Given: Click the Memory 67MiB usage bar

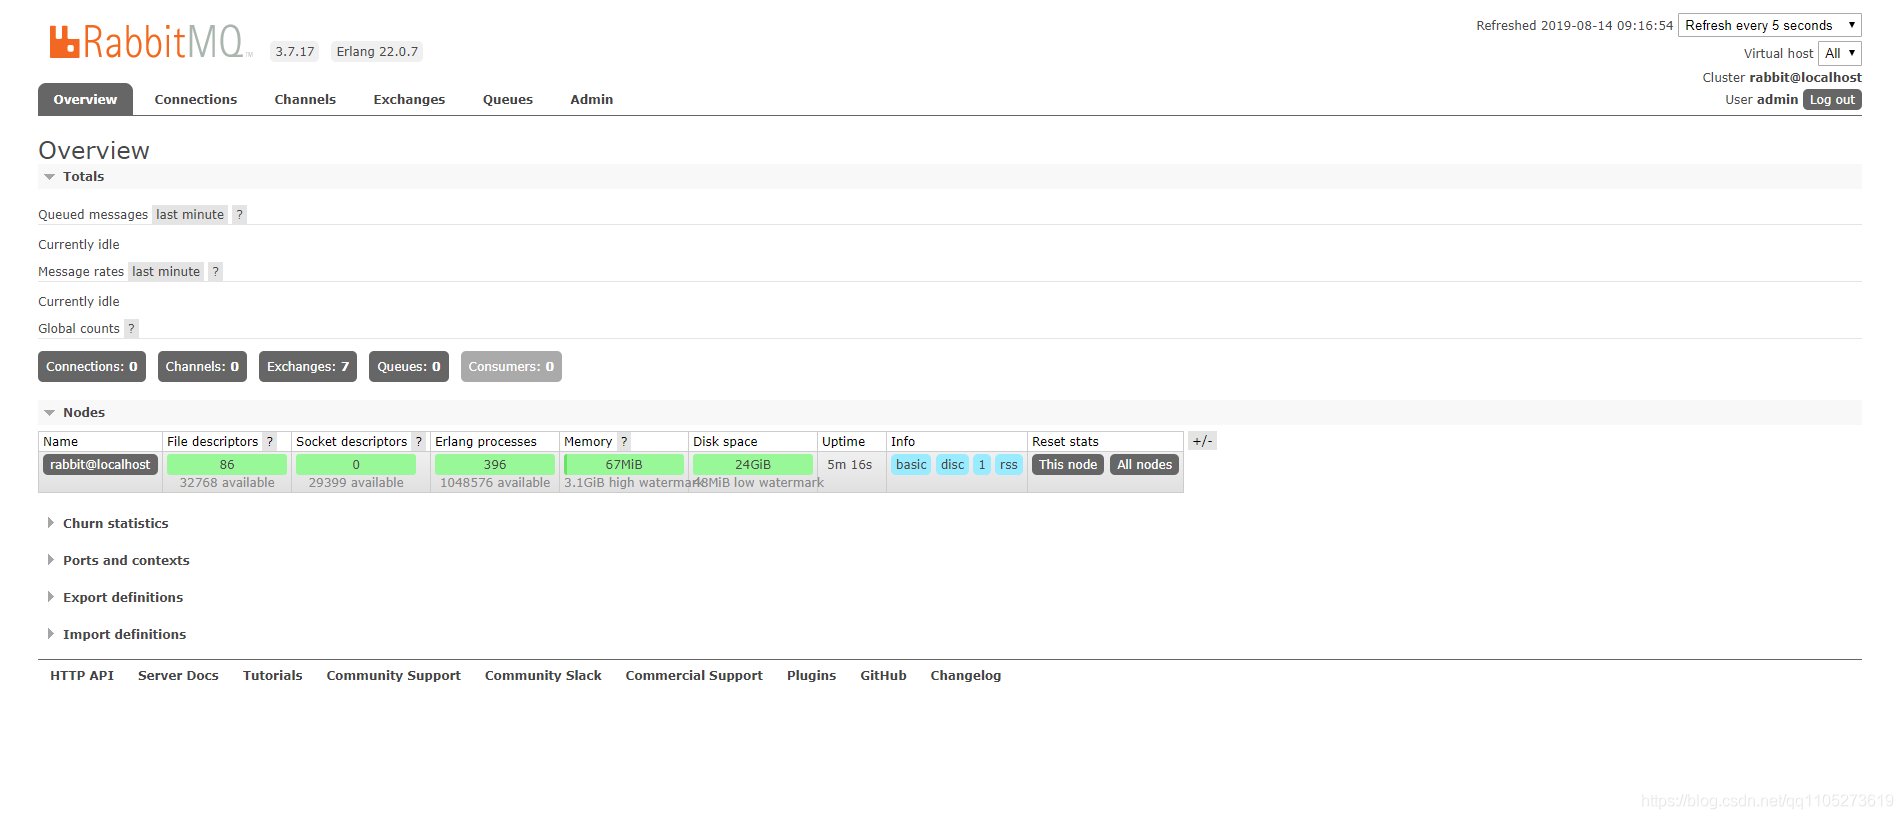Looking at the screenshot, I should [x=624, y=464].
